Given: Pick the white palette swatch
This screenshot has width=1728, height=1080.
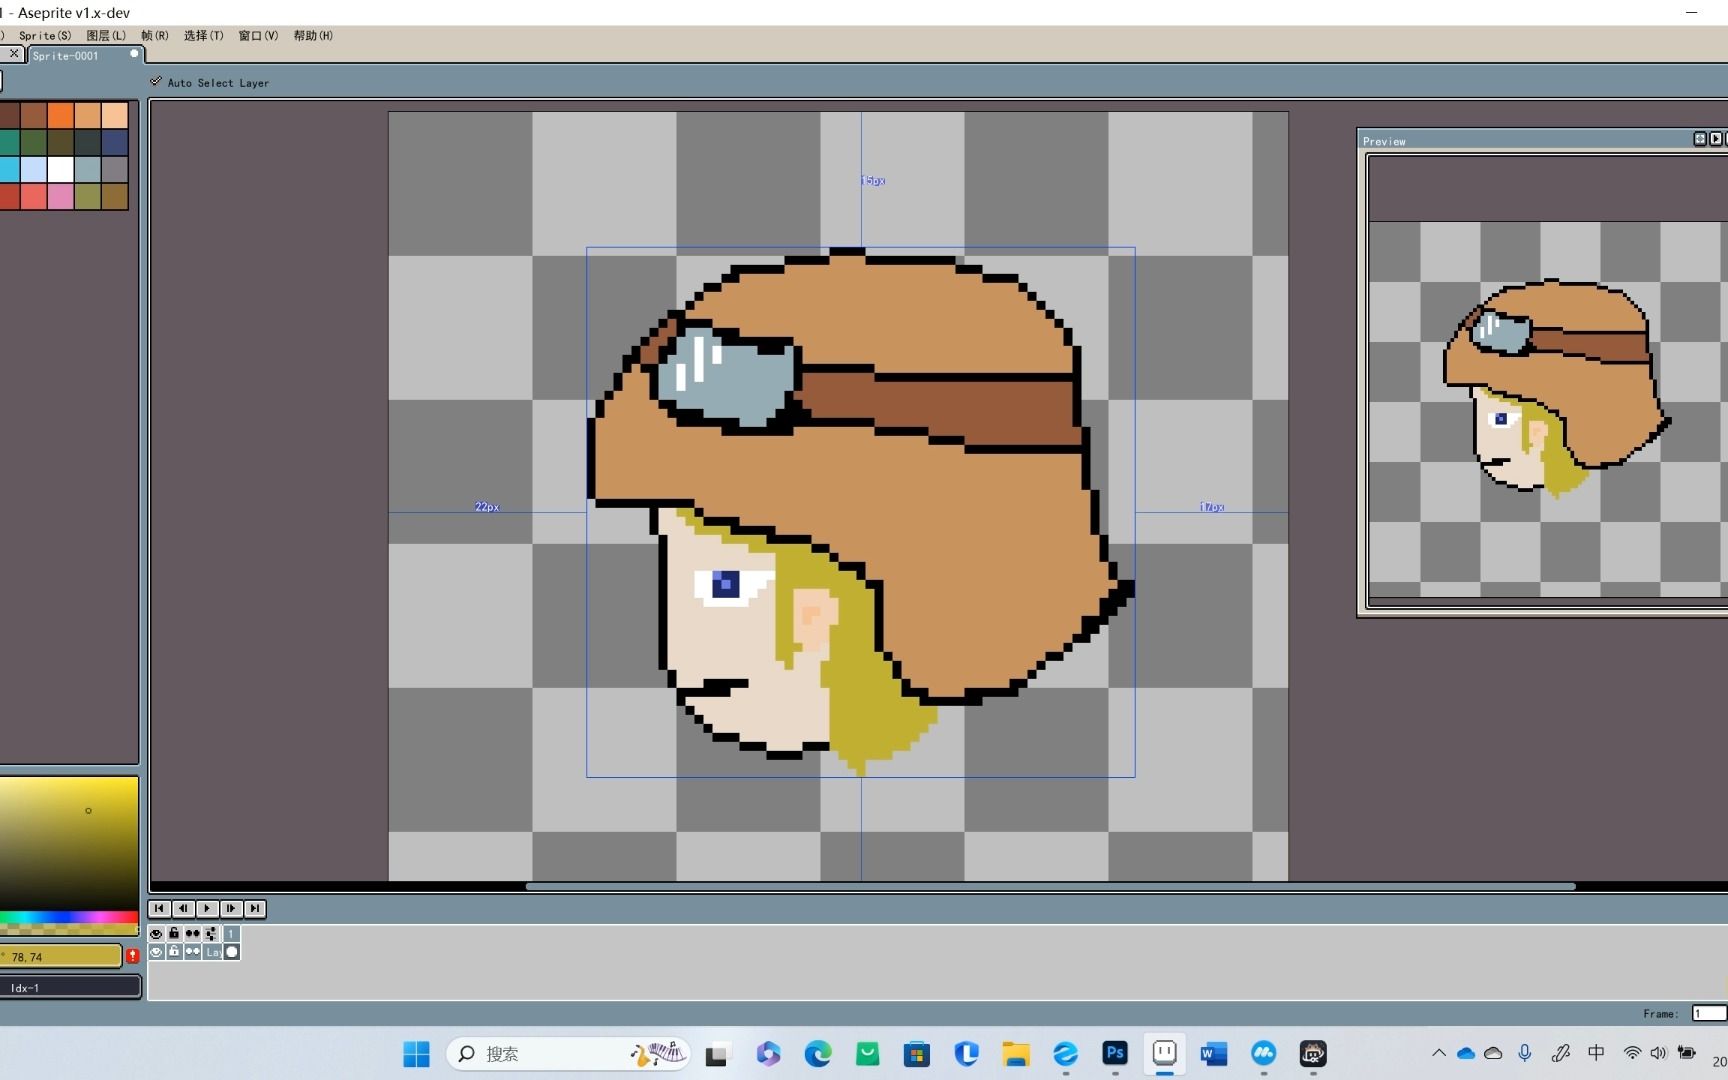Looking at the screenshot, I should click(x=61, y=169).
